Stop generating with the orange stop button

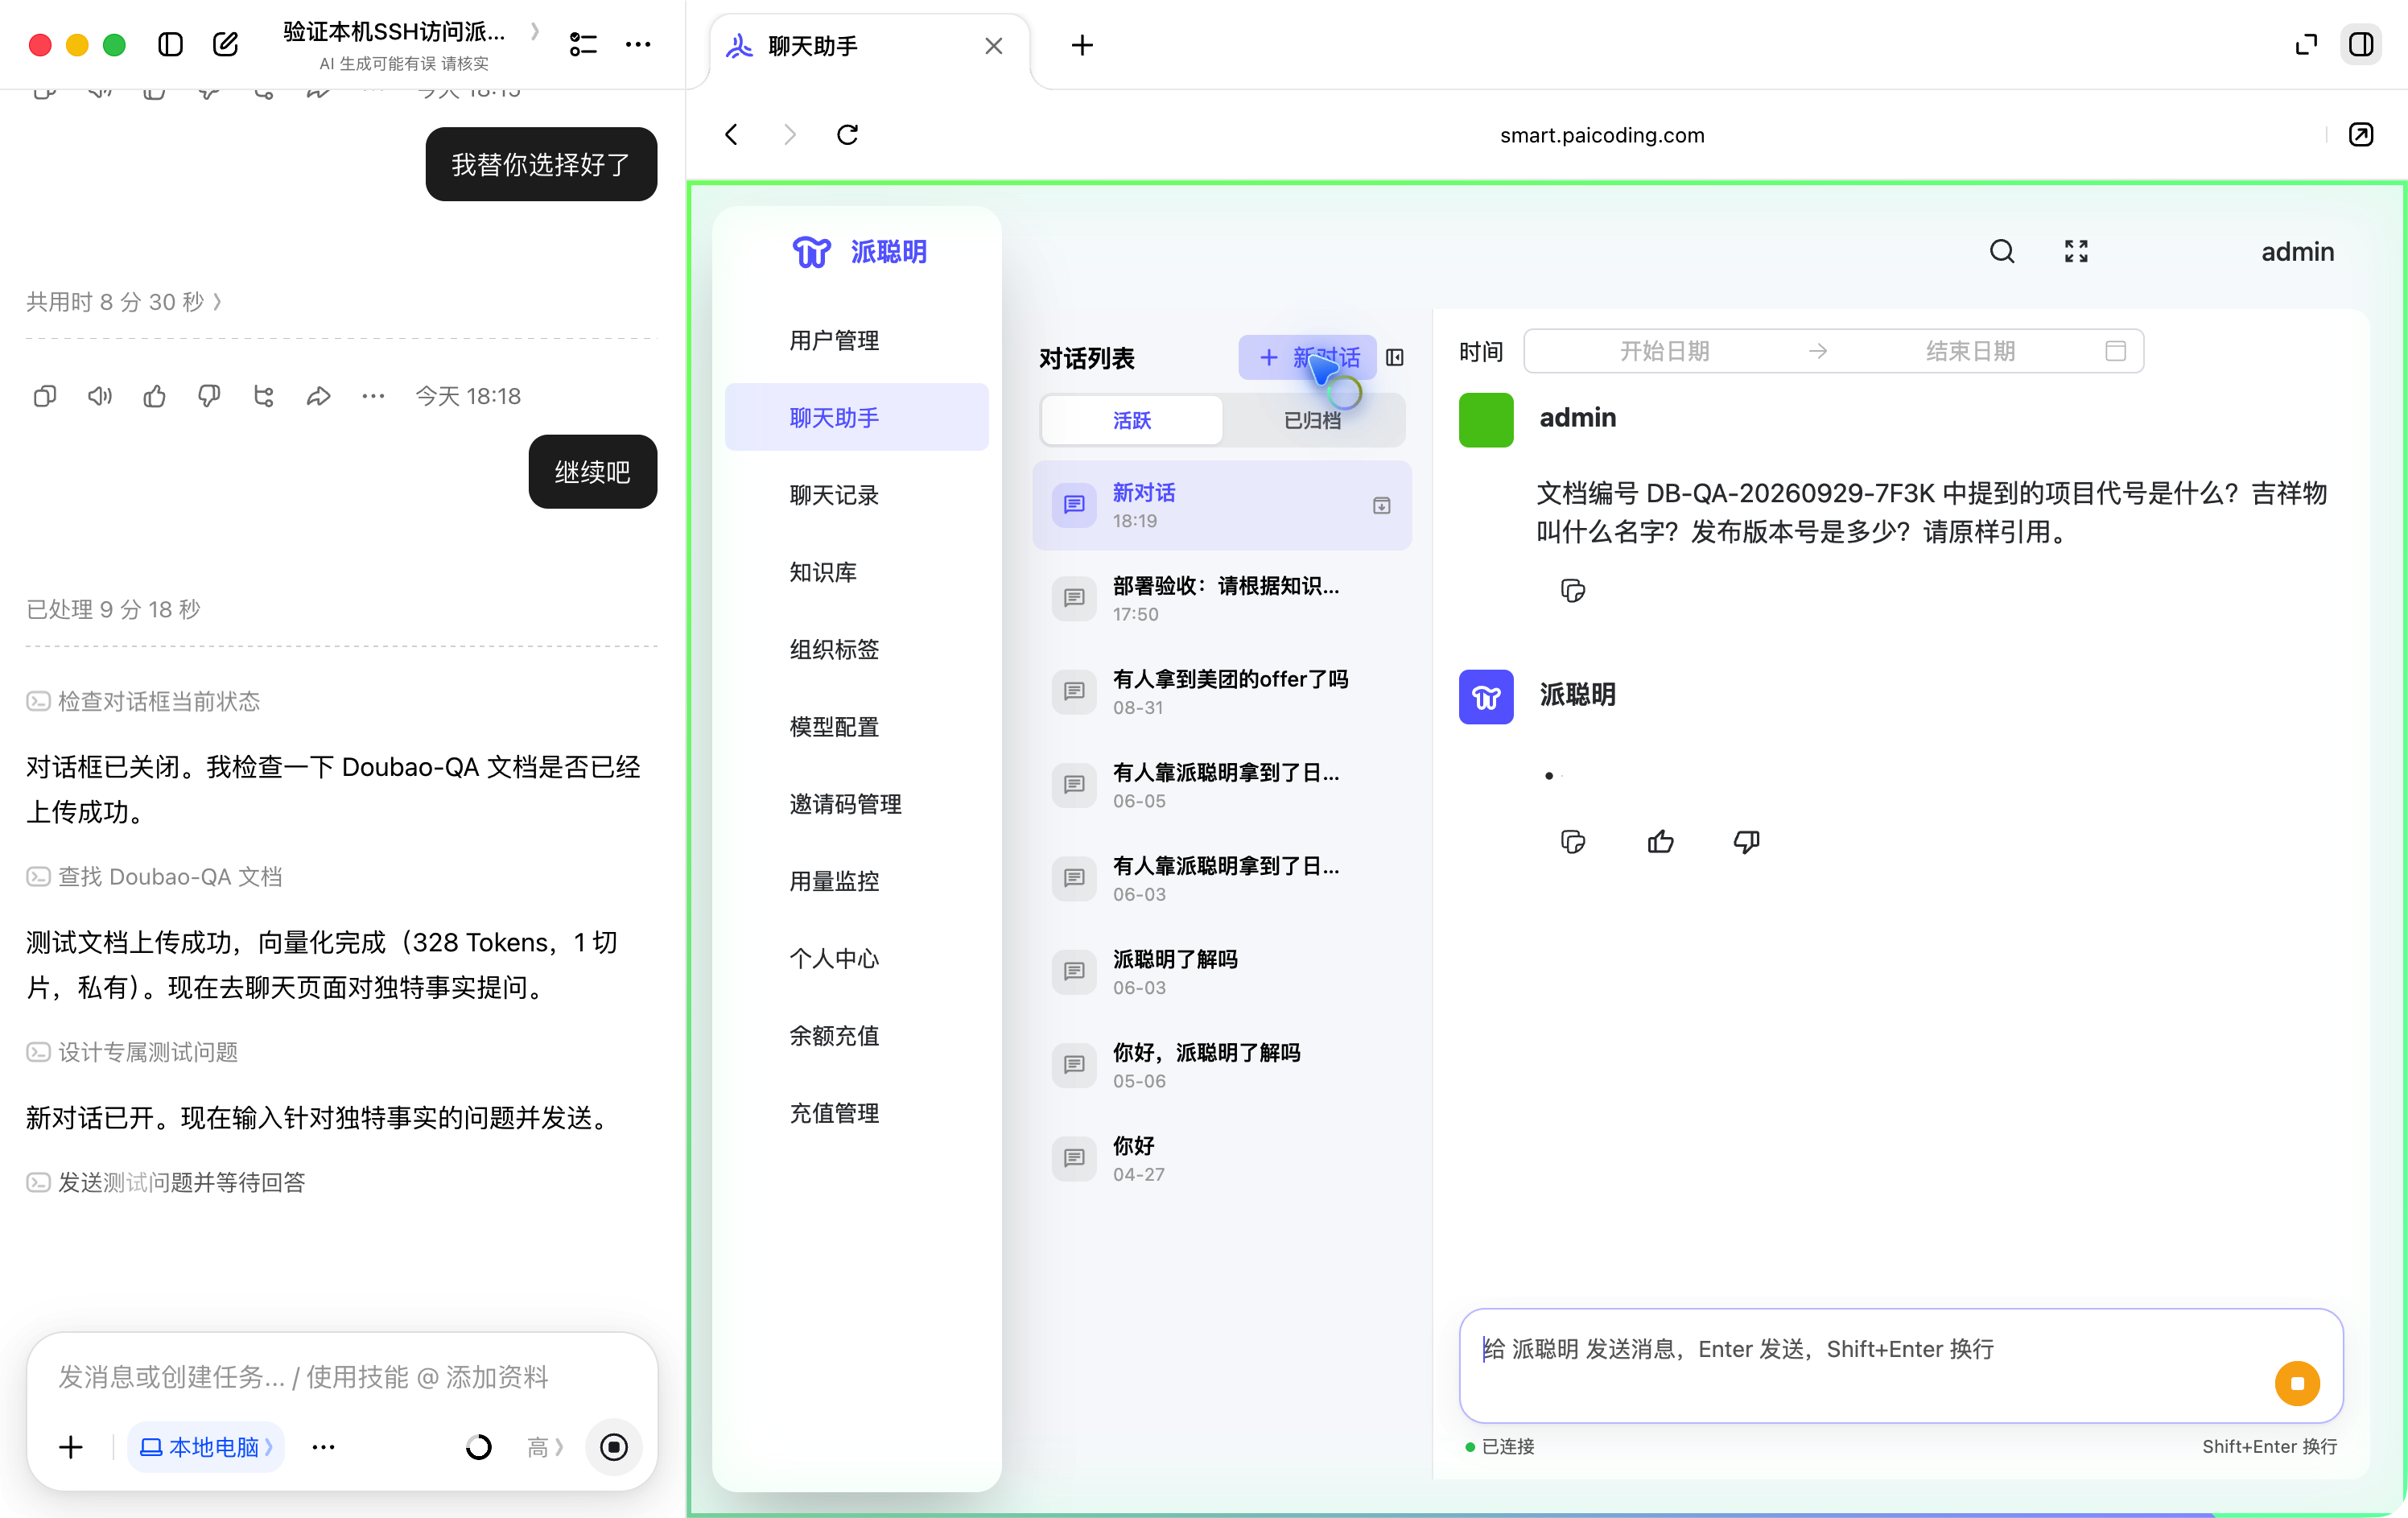pos(2296,1383)
